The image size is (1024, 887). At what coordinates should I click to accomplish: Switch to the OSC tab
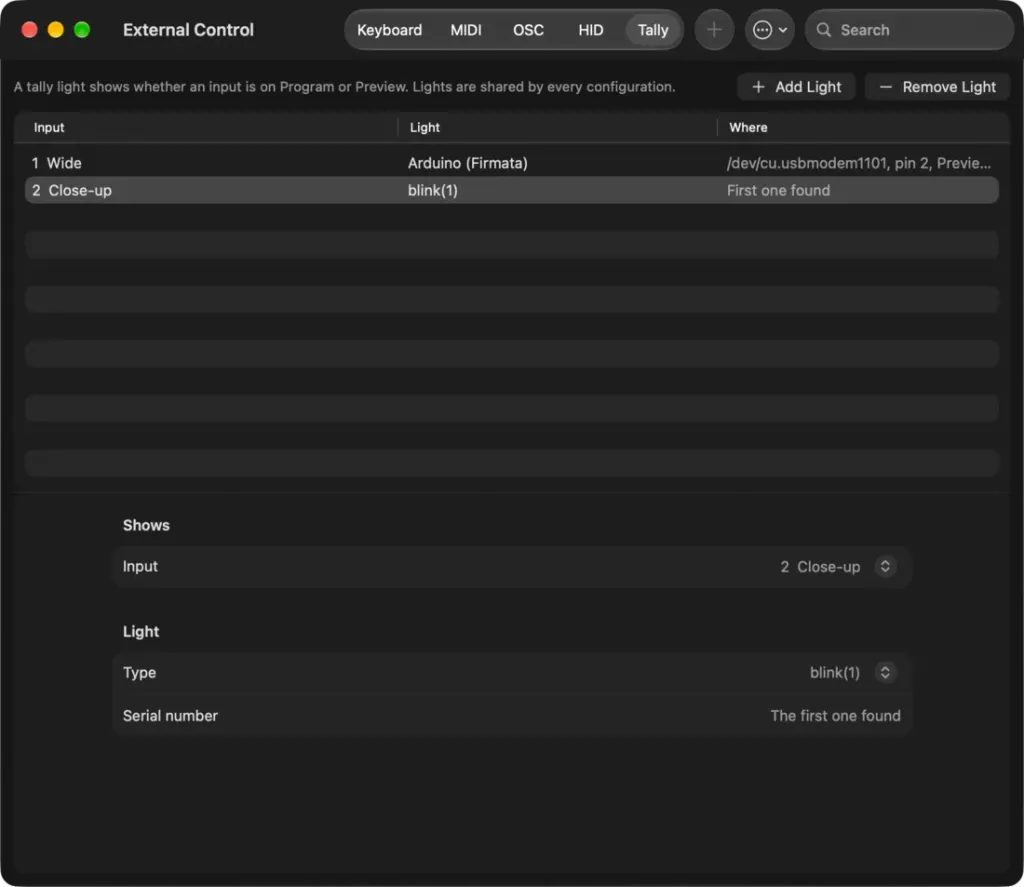point(528,30)
